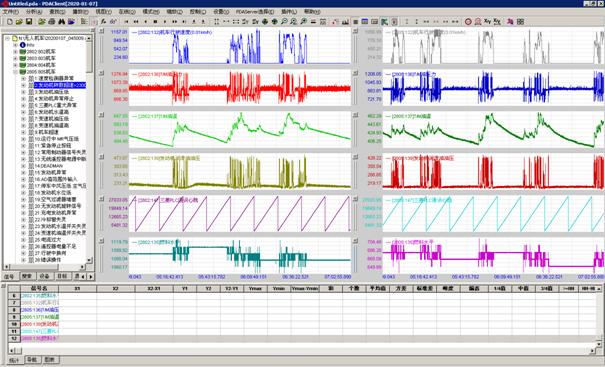Viewport: 605px width, 367px height.
Task: Click the horizontal scrollbar below signal tree
Action: tap(44, 267)
